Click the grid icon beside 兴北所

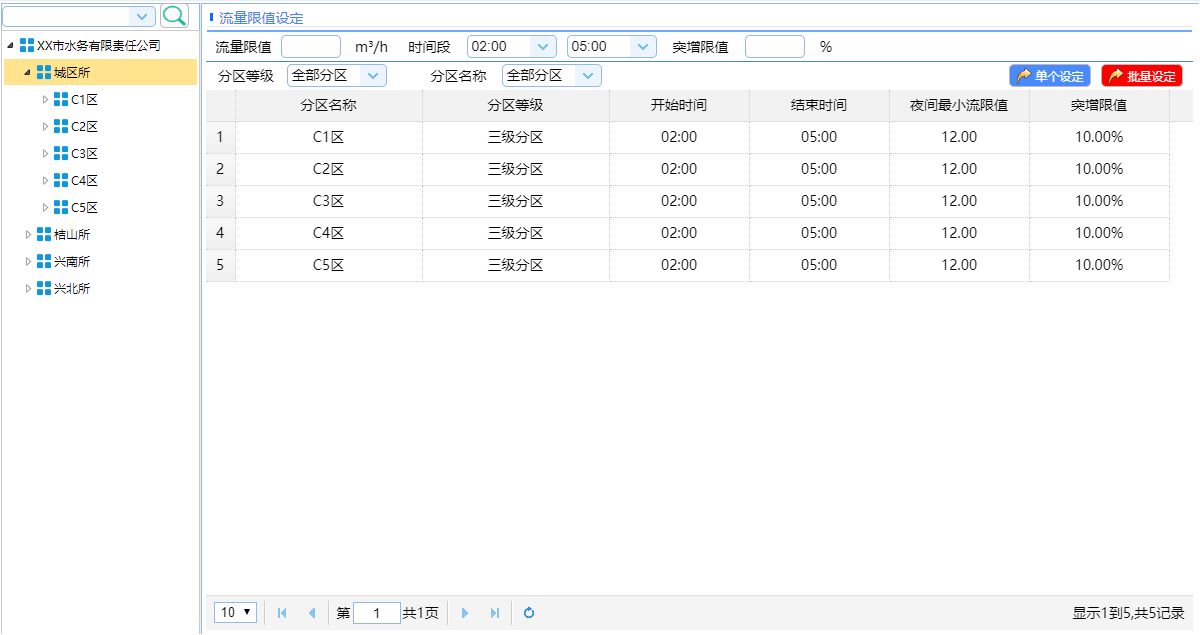44,288
